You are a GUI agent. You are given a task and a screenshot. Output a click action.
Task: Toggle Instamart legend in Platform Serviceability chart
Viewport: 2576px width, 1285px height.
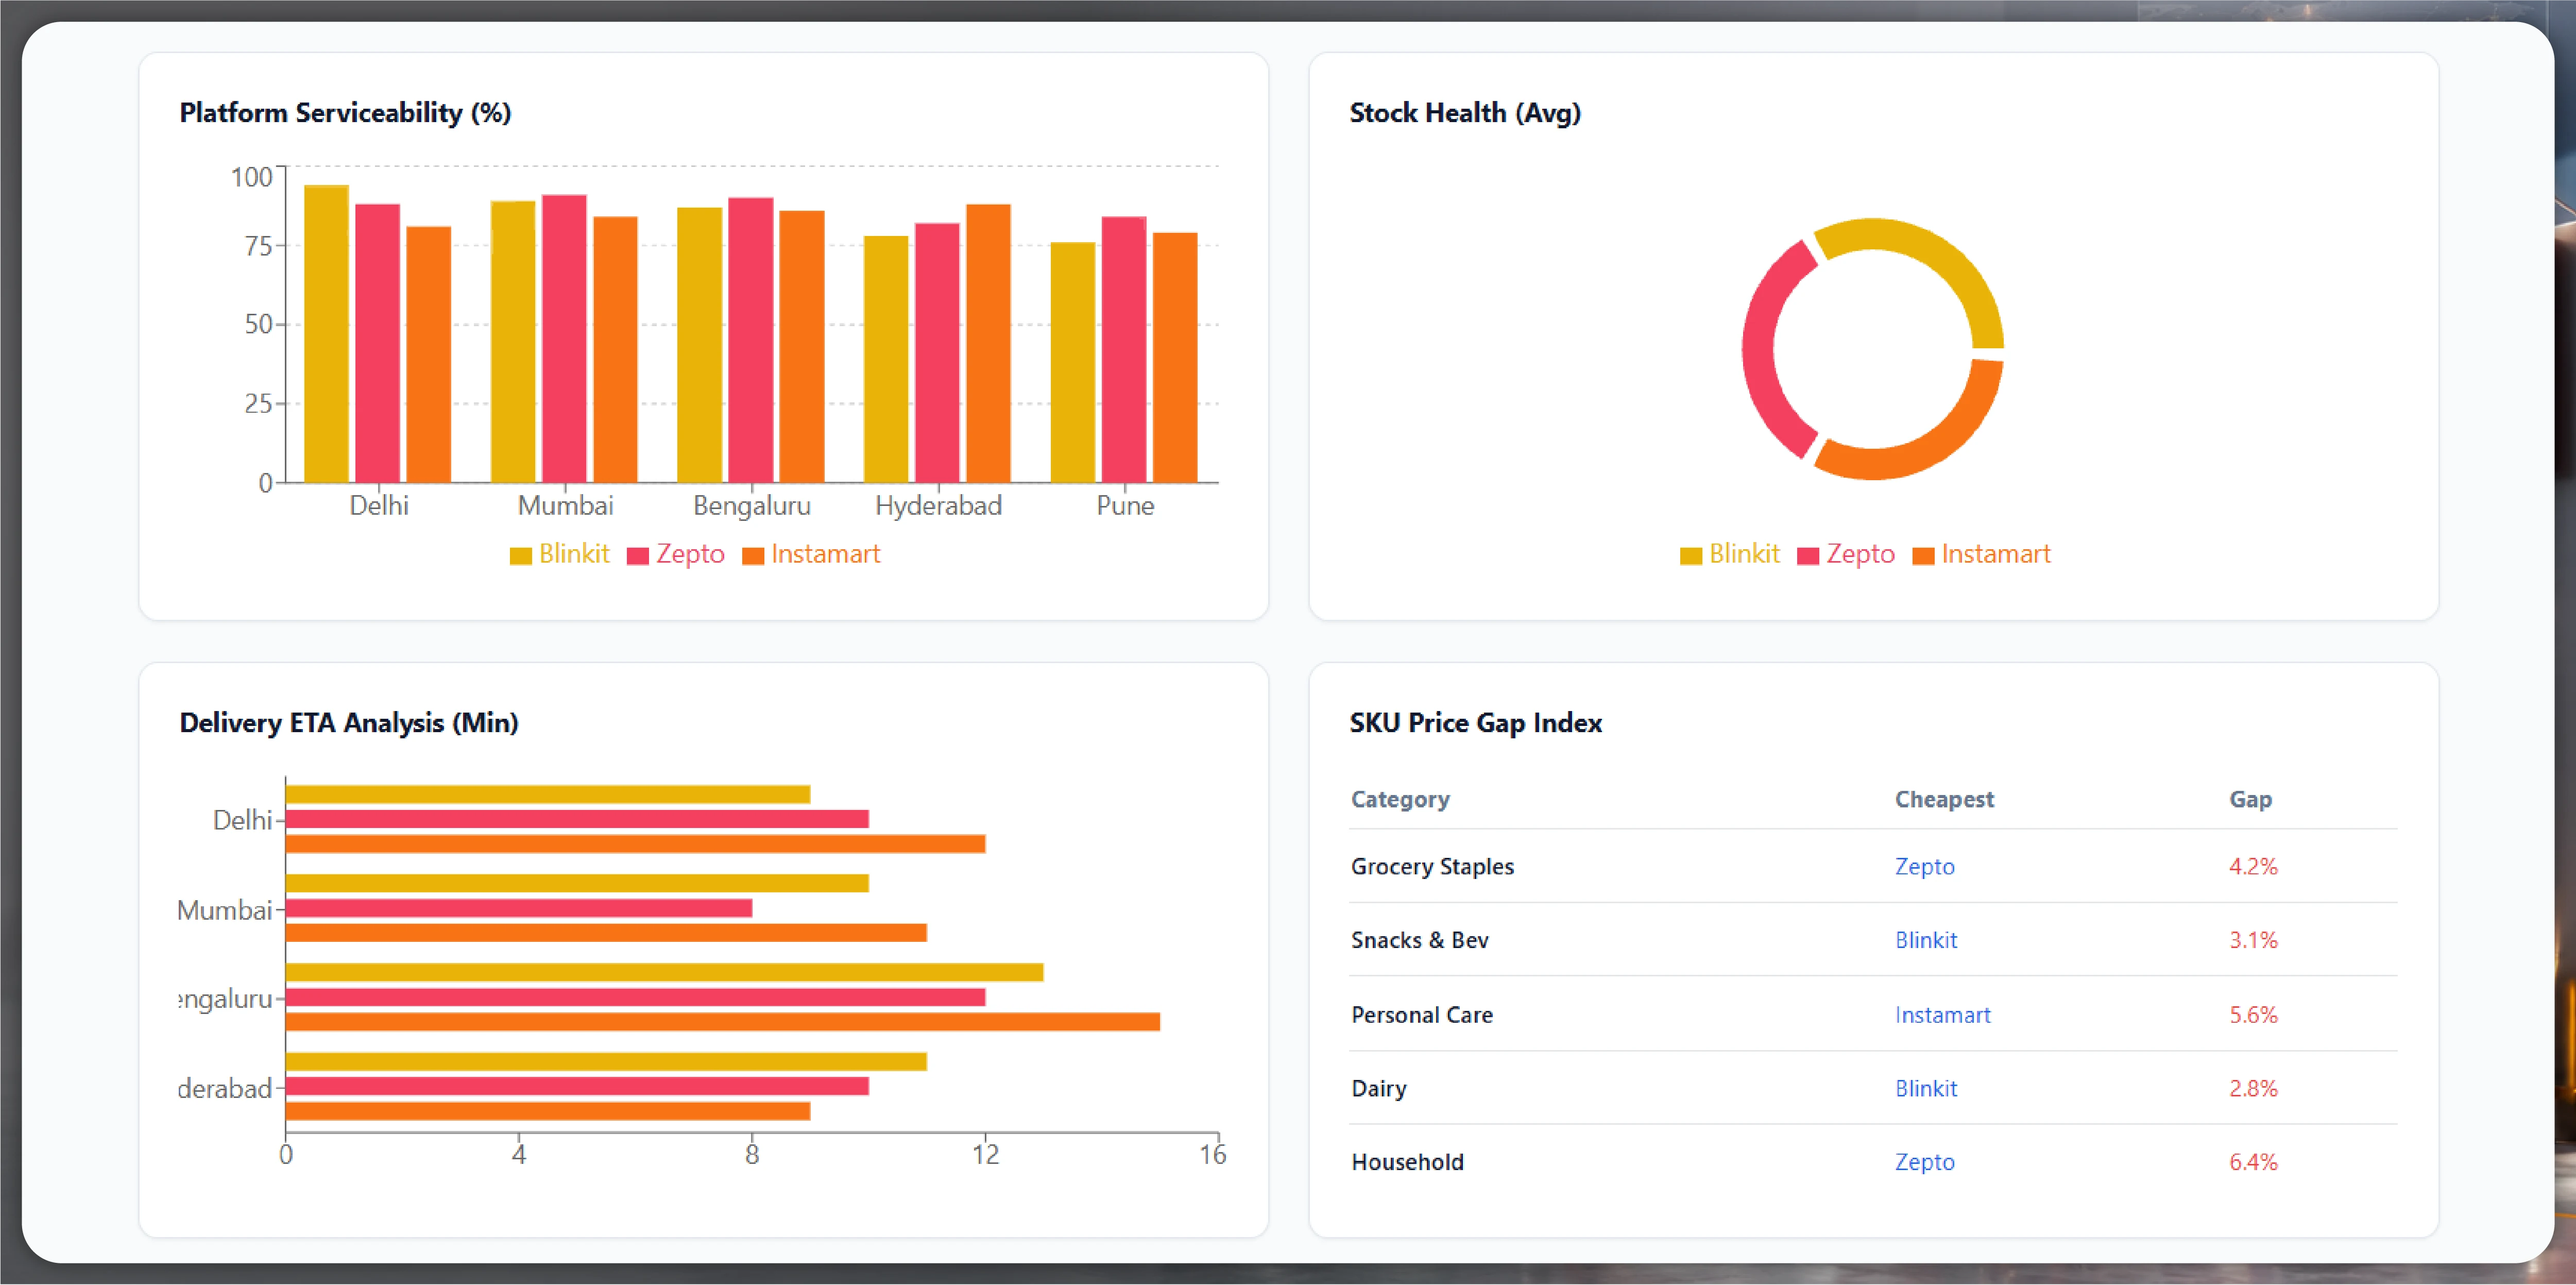coord(811,554)
